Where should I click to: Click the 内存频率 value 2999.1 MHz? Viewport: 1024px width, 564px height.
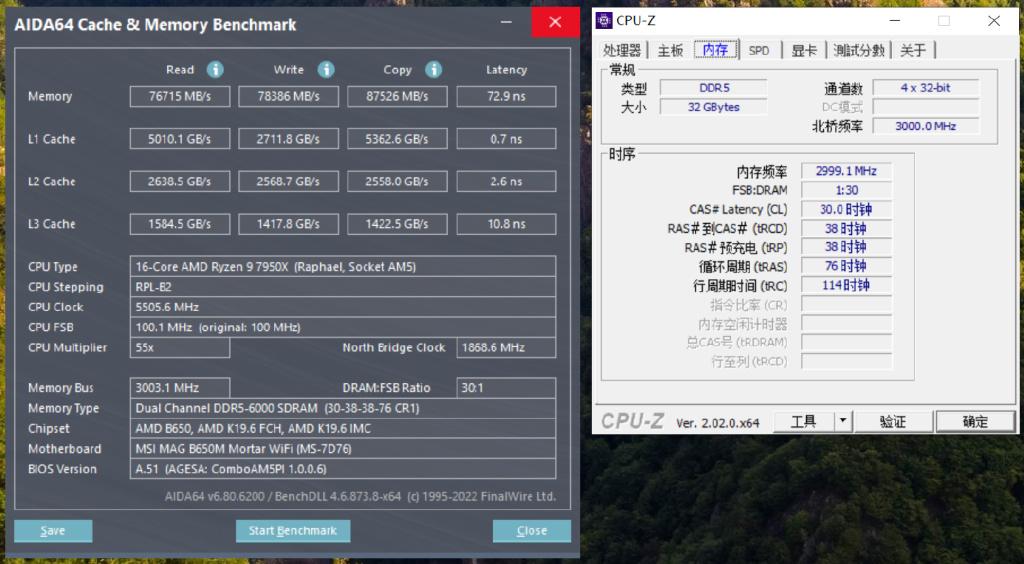(x=846, y=171)
